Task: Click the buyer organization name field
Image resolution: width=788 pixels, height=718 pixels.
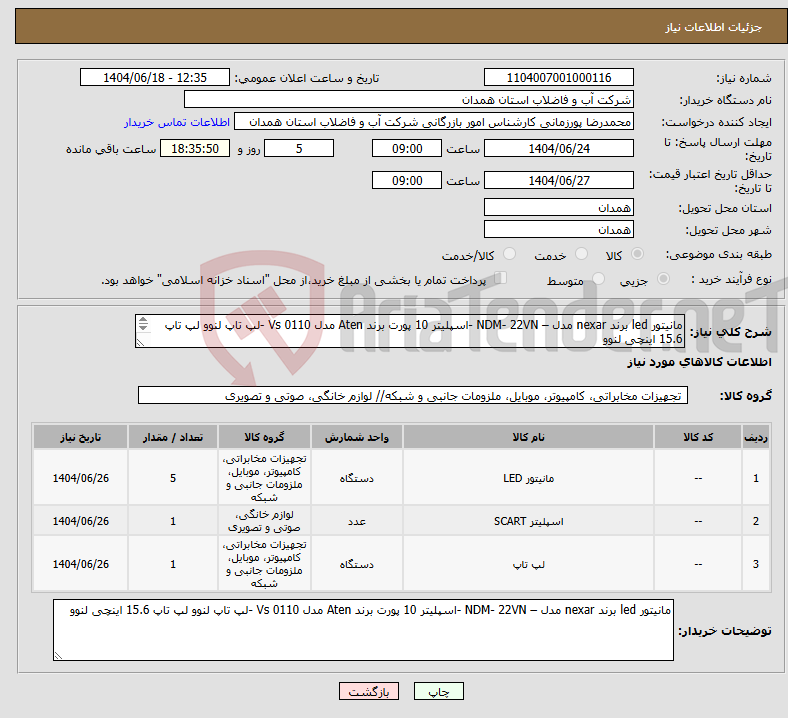Action: pyautogui.click(x=409, y=99)
